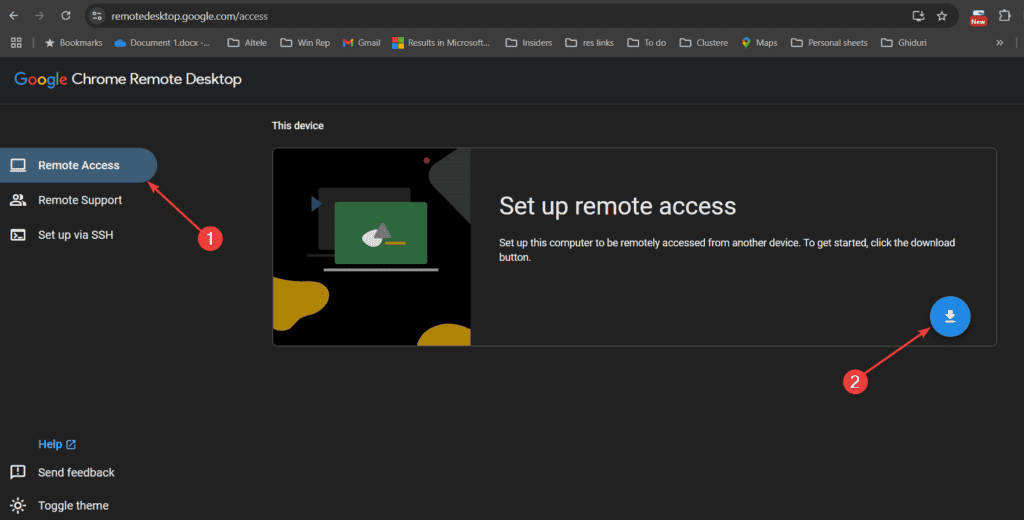Bookmark this page with the star icon
The height and width of the screenshot is (520, 1024).
click(x=942, y=16)
